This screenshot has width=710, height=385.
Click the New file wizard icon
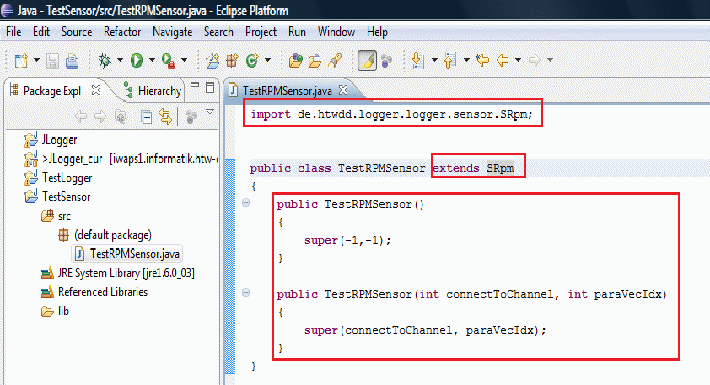tap(21, 61)
